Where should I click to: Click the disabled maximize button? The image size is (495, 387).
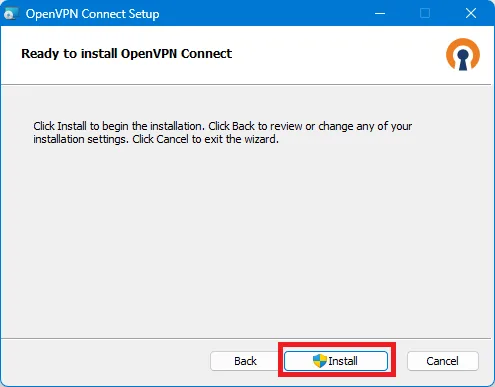(425, 13)
